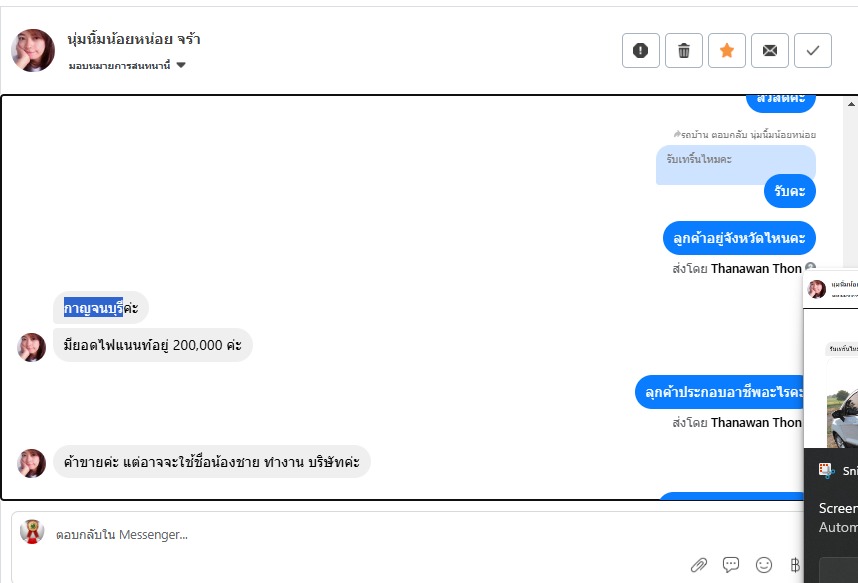Click the baht payment icon

pos(795,564)
